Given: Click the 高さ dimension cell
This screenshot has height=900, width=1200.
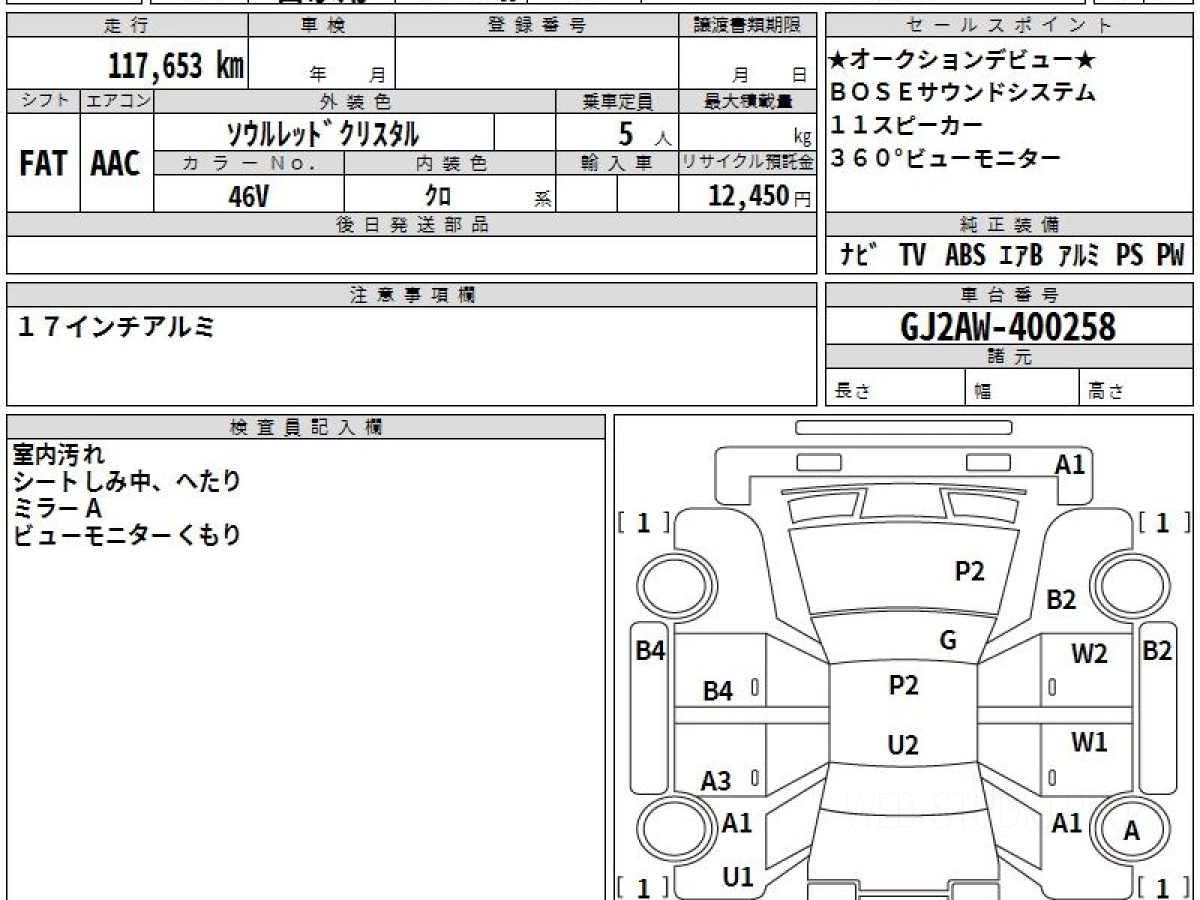Looking at the screenshot, I should (x=1137, y=387).
